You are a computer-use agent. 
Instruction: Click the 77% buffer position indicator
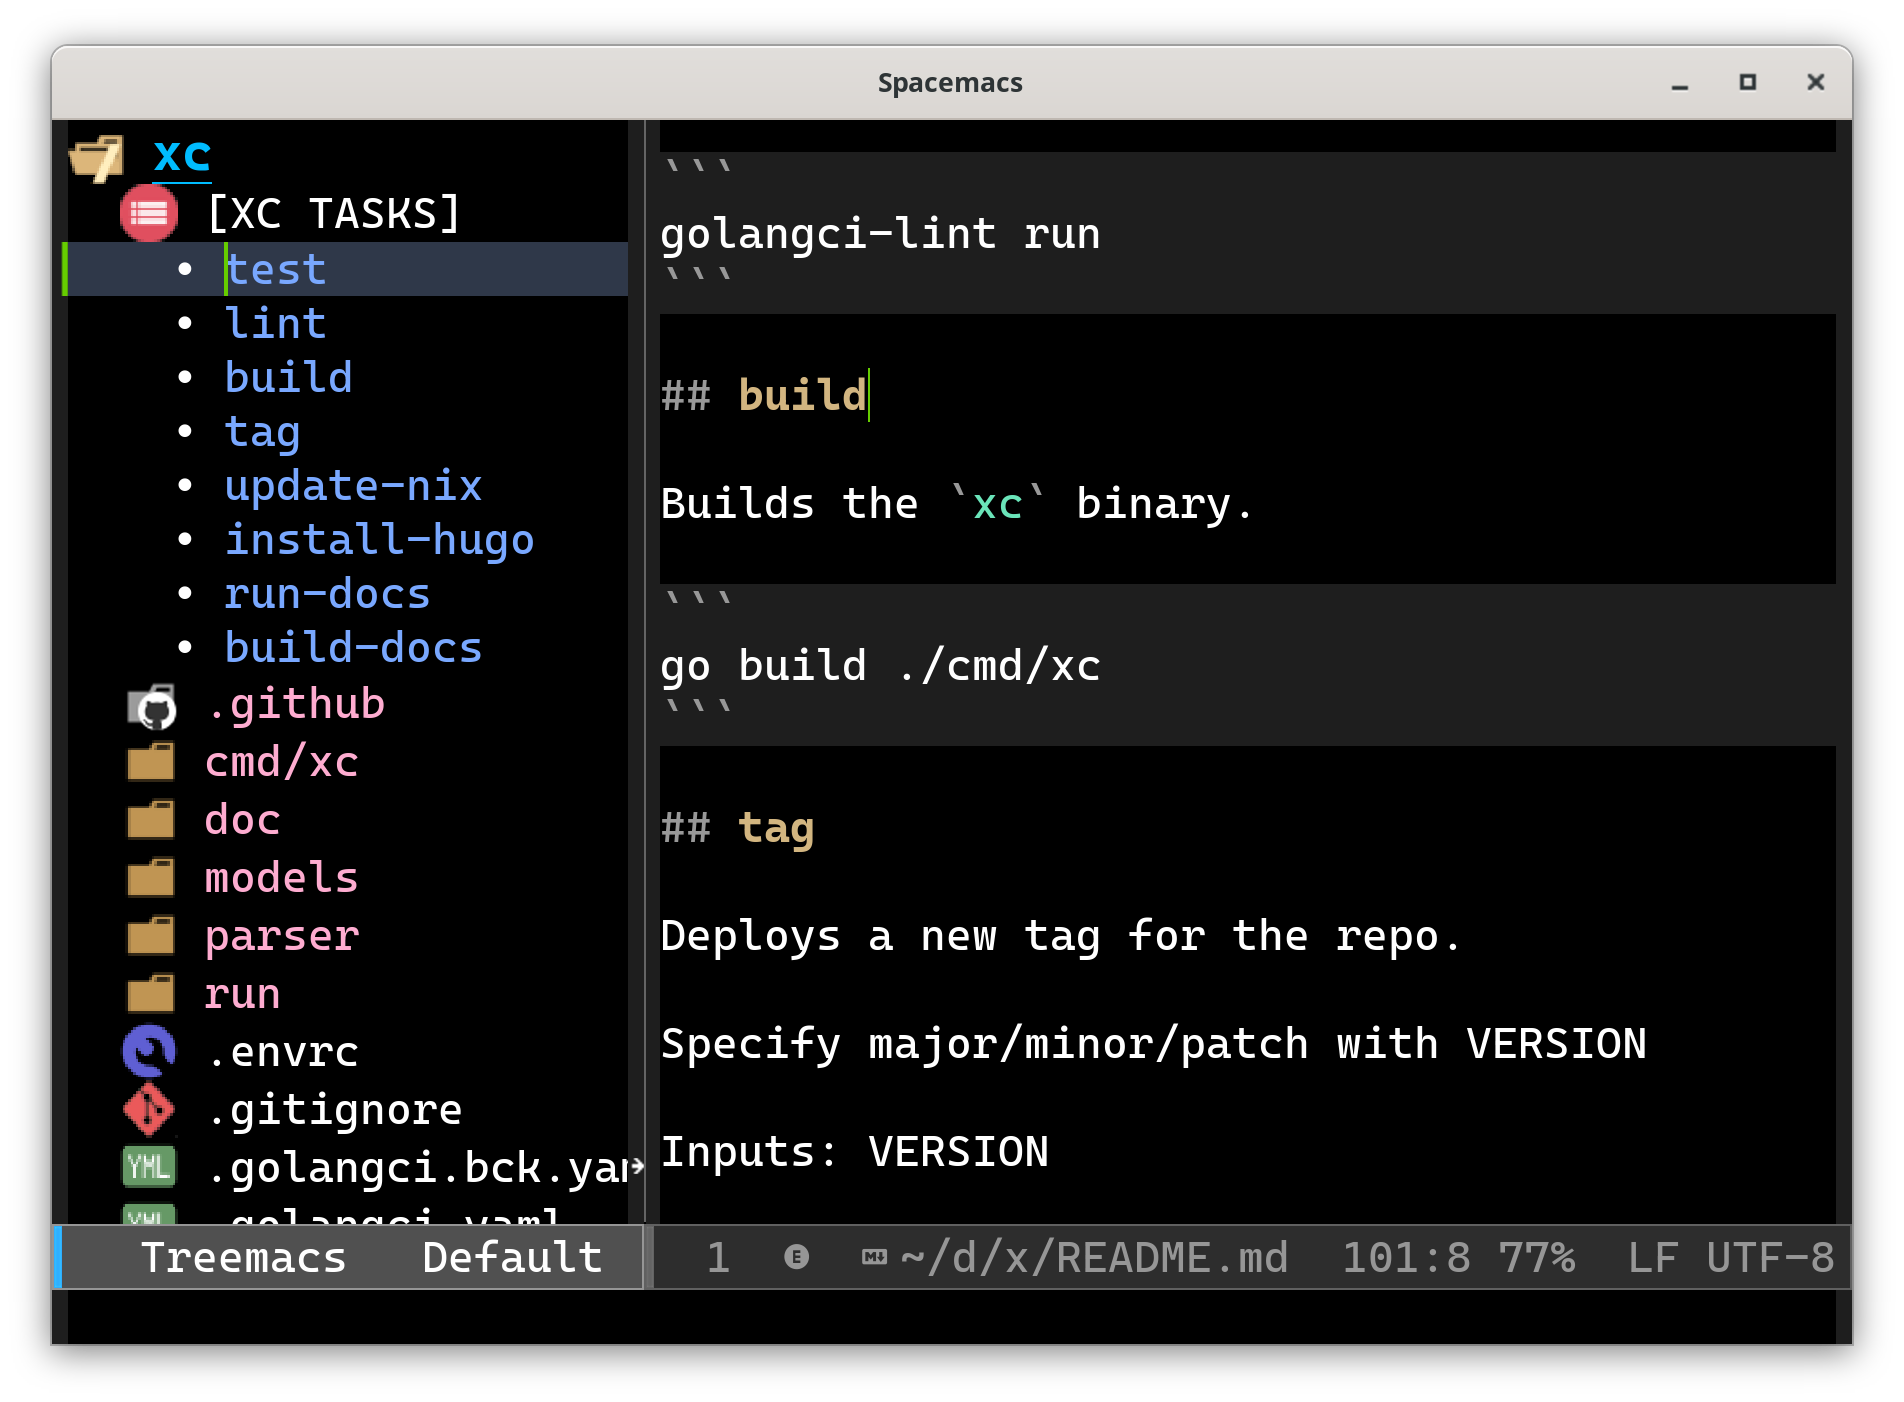click(x=1537, y=1257)
